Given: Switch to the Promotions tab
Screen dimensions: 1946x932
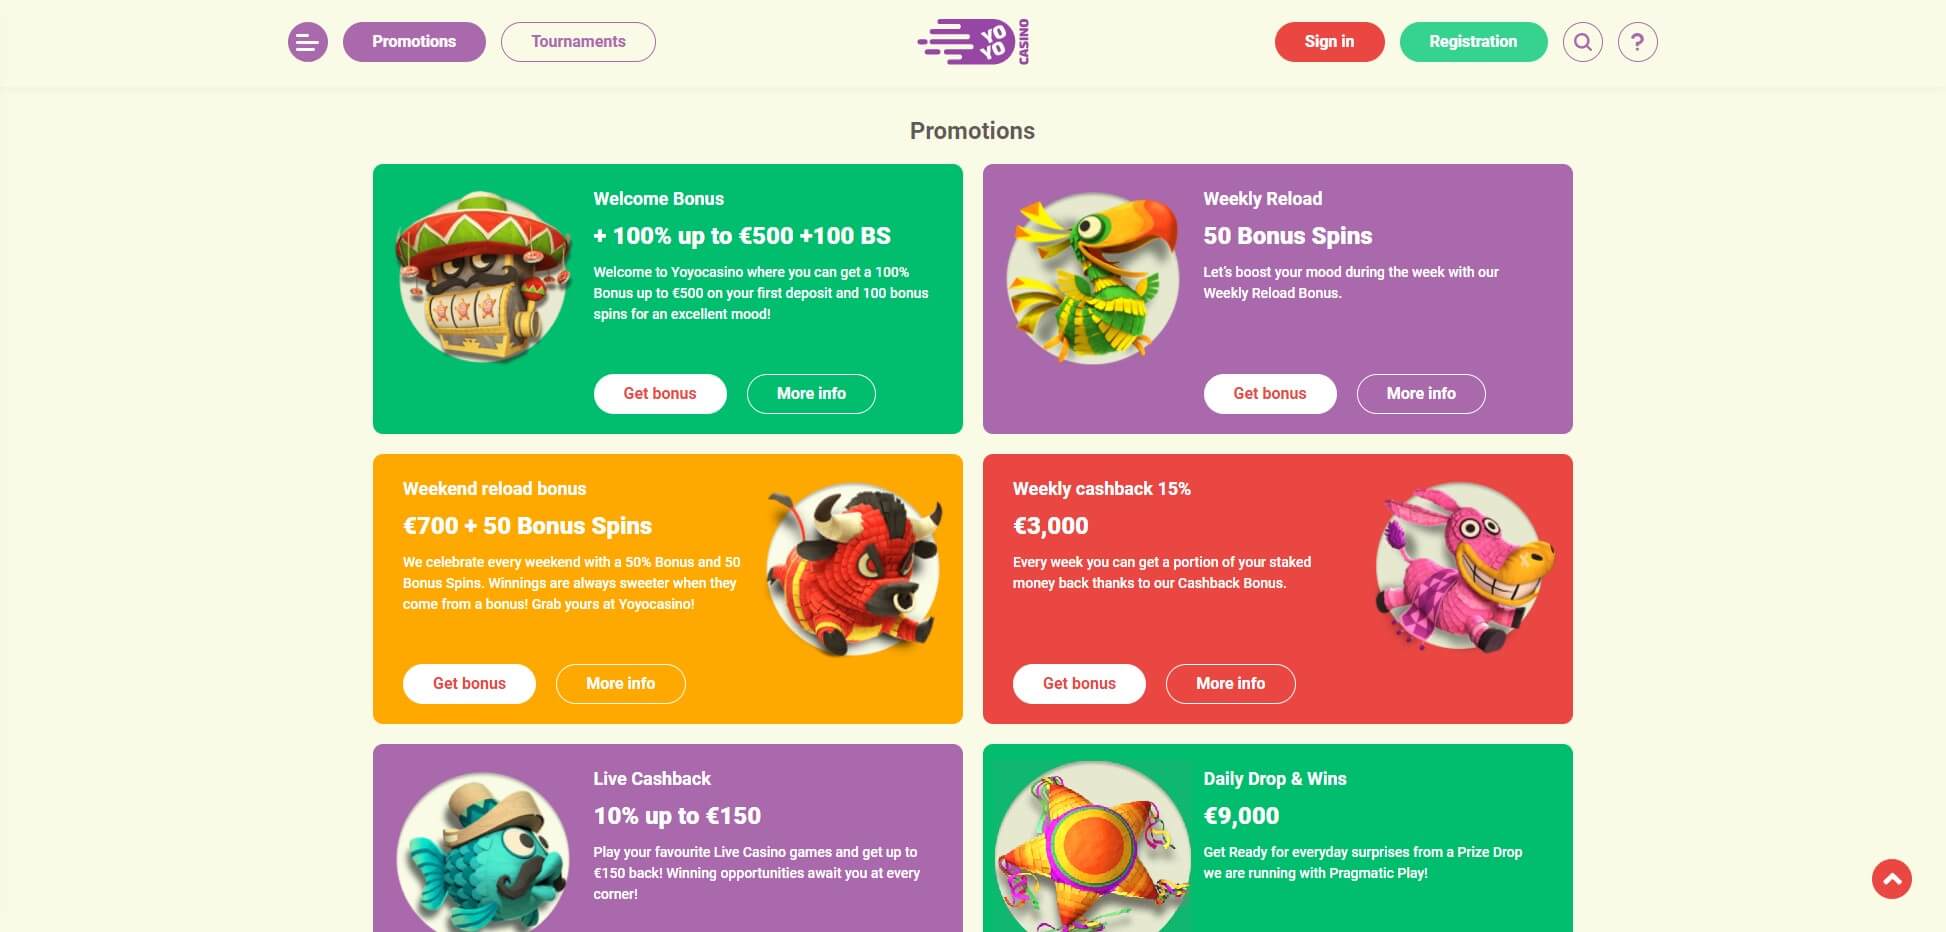Looking at the screenshot, I should [x=414, y=42].
